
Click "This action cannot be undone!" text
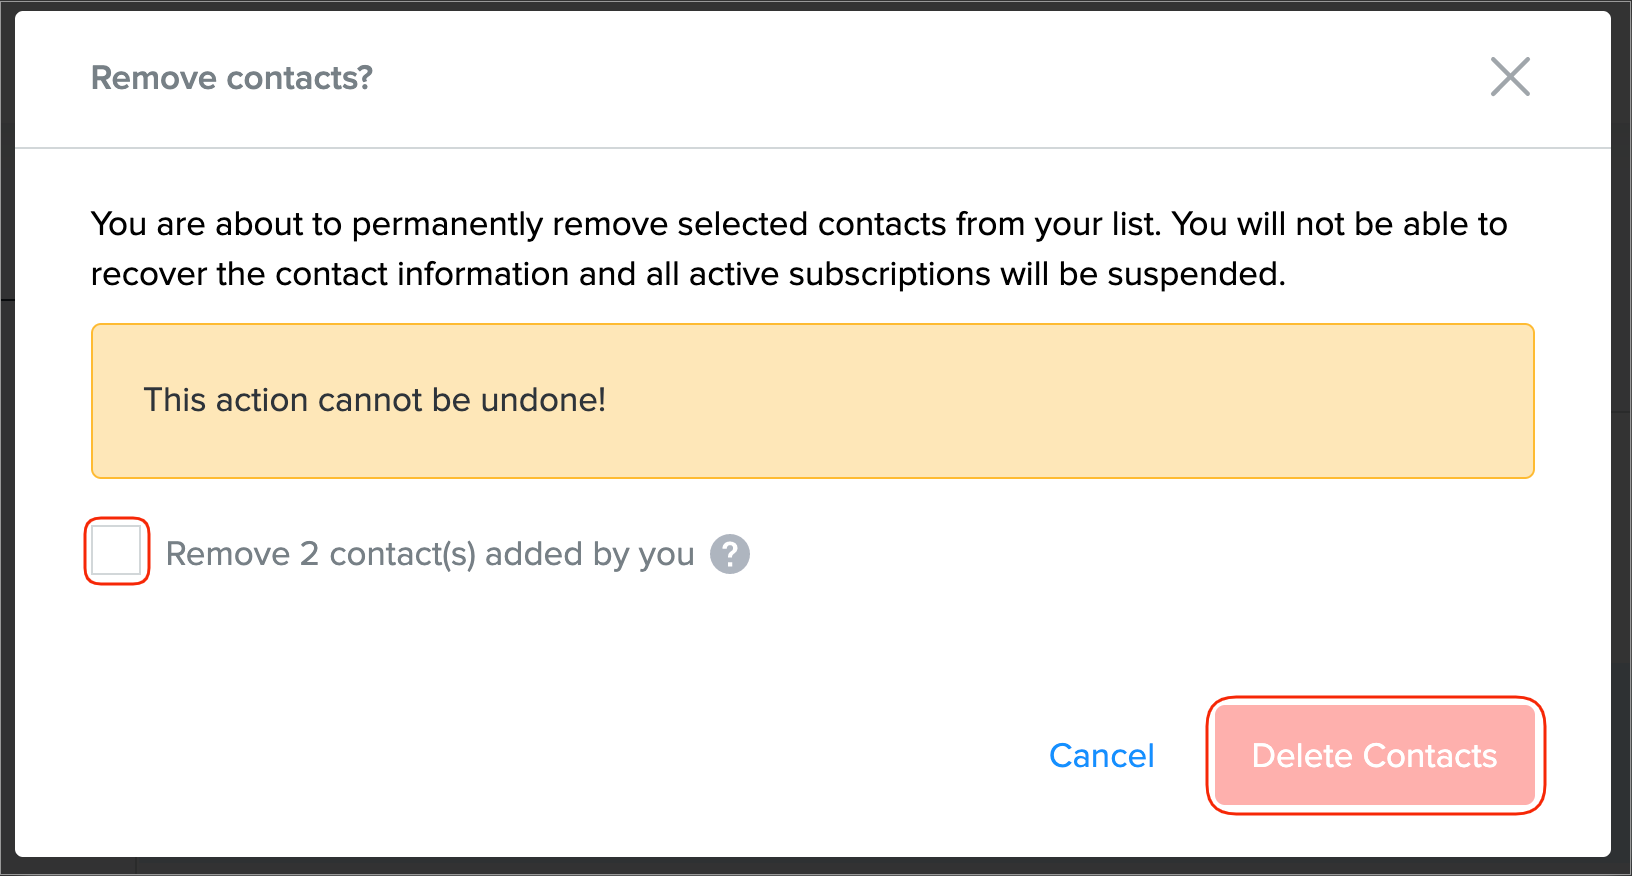pos(375,401)
